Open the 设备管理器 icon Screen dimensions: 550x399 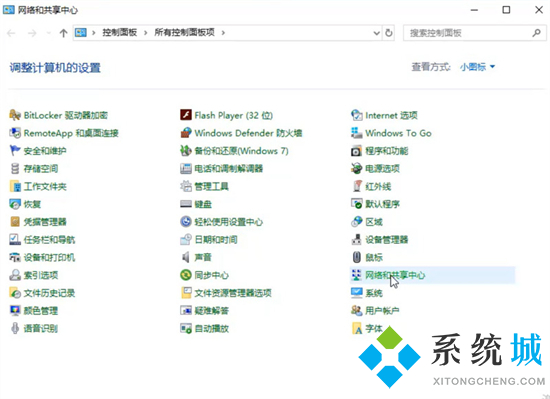[356, 239]
